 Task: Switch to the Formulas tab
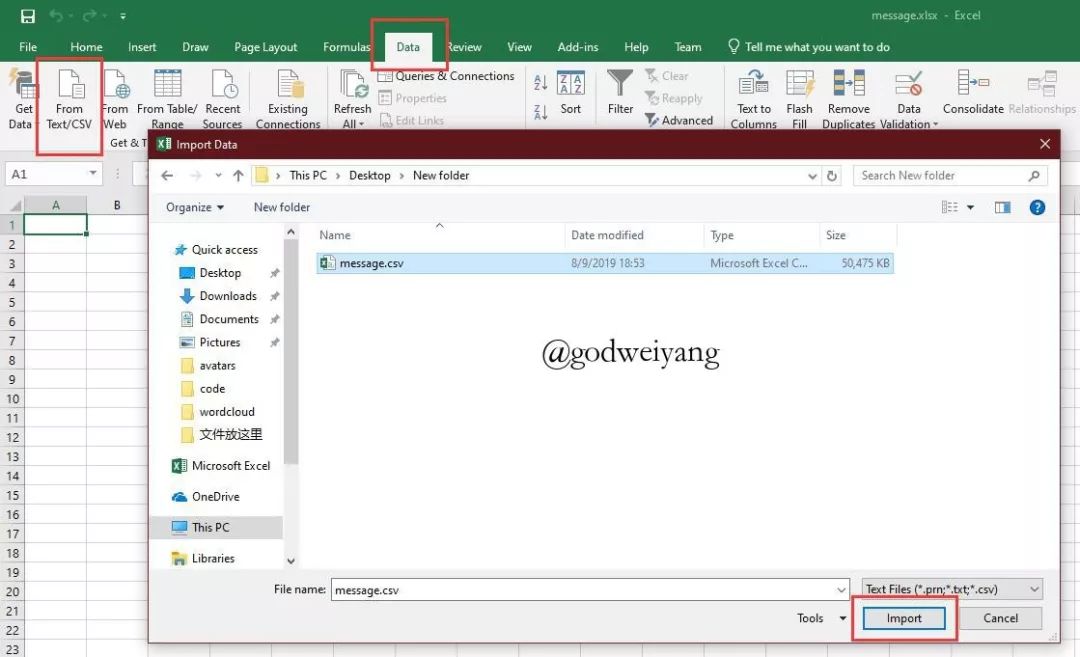(x=346, y=47)
